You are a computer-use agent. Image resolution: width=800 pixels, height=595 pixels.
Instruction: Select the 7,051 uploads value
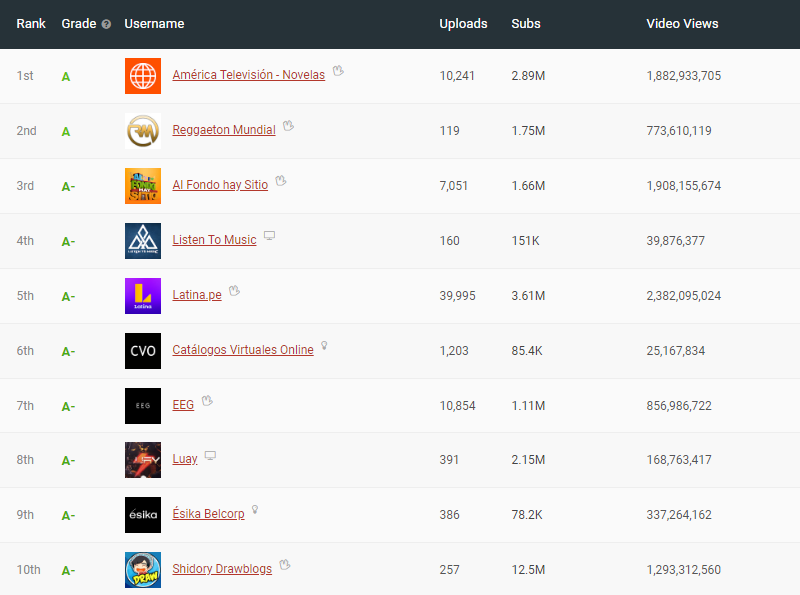click(x=454, y=186)
